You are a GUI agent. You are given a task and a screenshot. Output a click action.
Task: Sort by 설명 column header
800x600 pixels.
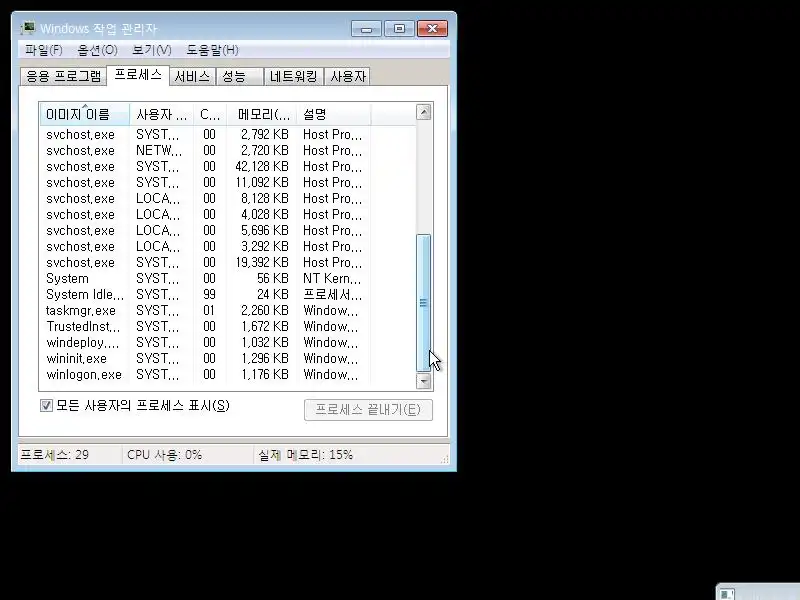coord(334,114)
